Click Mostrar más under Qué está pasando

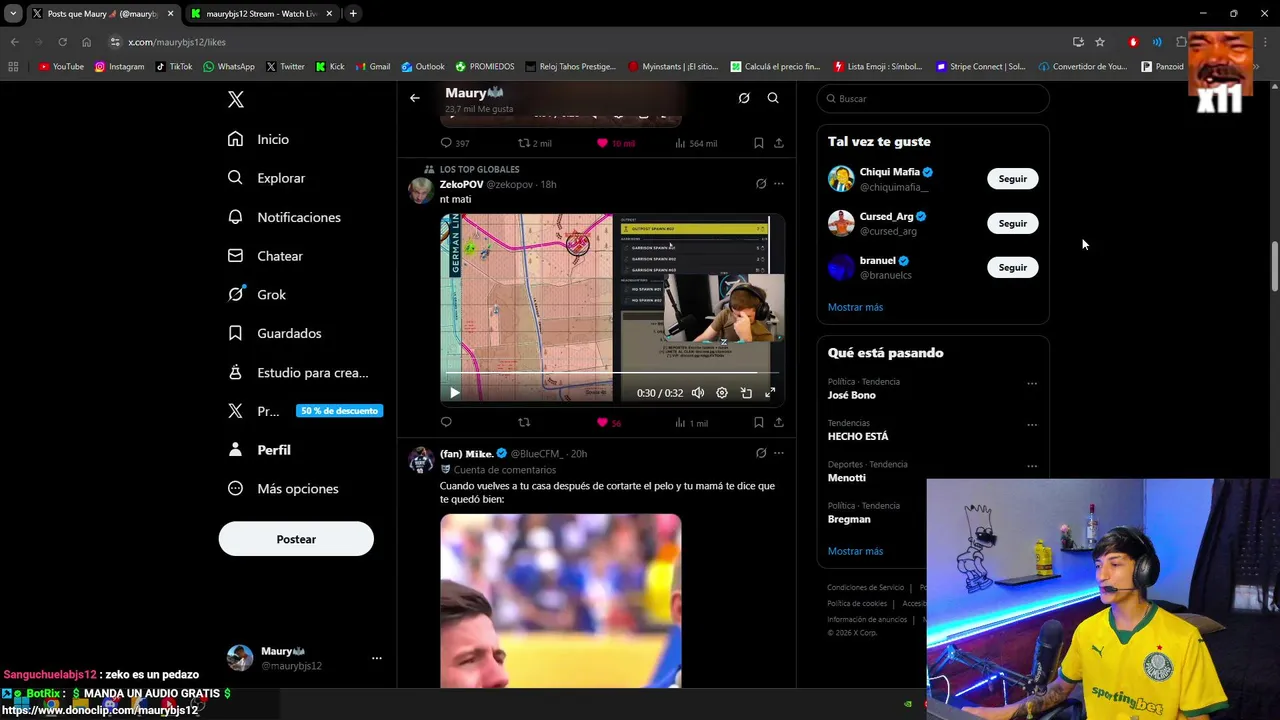(x=855, y=551)
